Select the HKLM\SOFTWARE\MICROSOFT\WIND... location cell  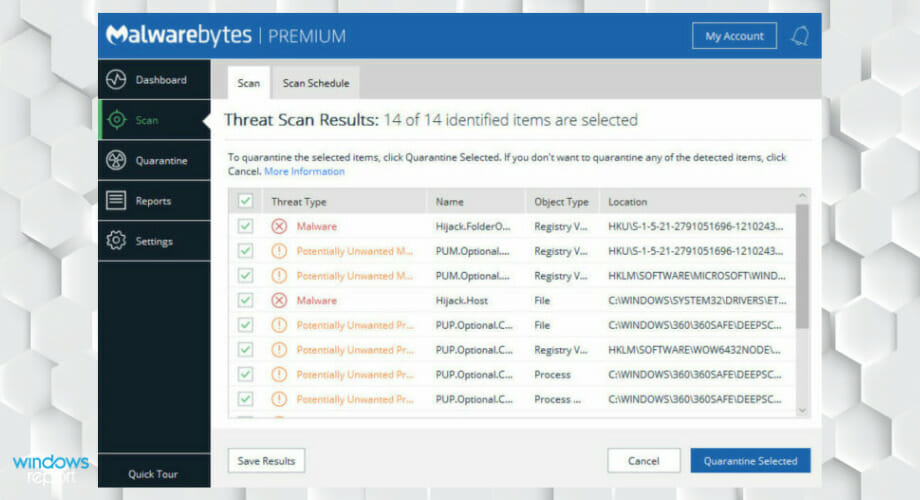(696, 275)
